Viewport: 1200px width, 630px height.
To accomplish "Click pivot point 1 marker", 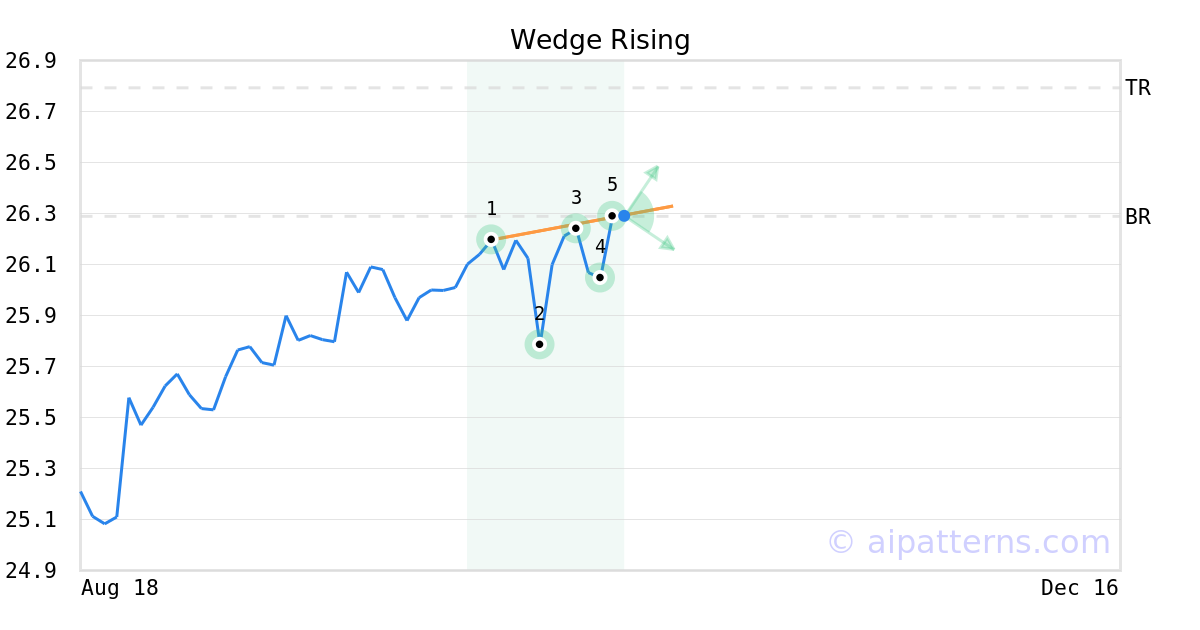I will [491, 239].
